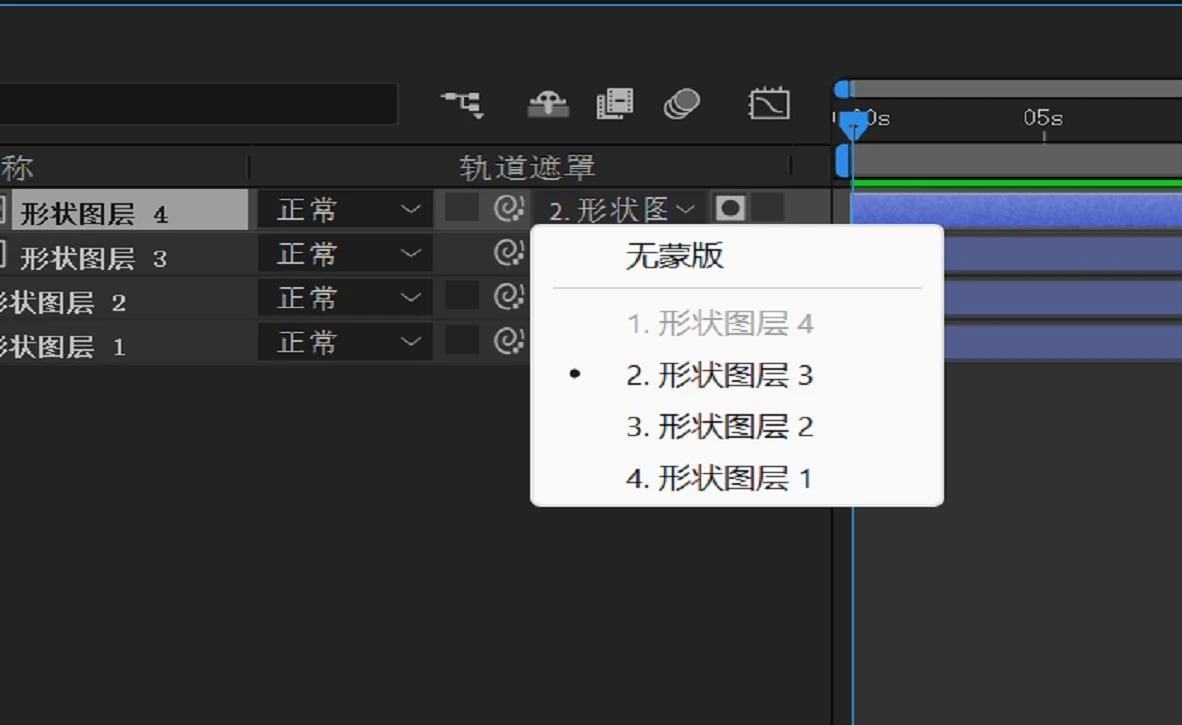Enable motion blur for the composition
The height and width of the screenshot is (725, 1182).
click(x=684, y=103)
